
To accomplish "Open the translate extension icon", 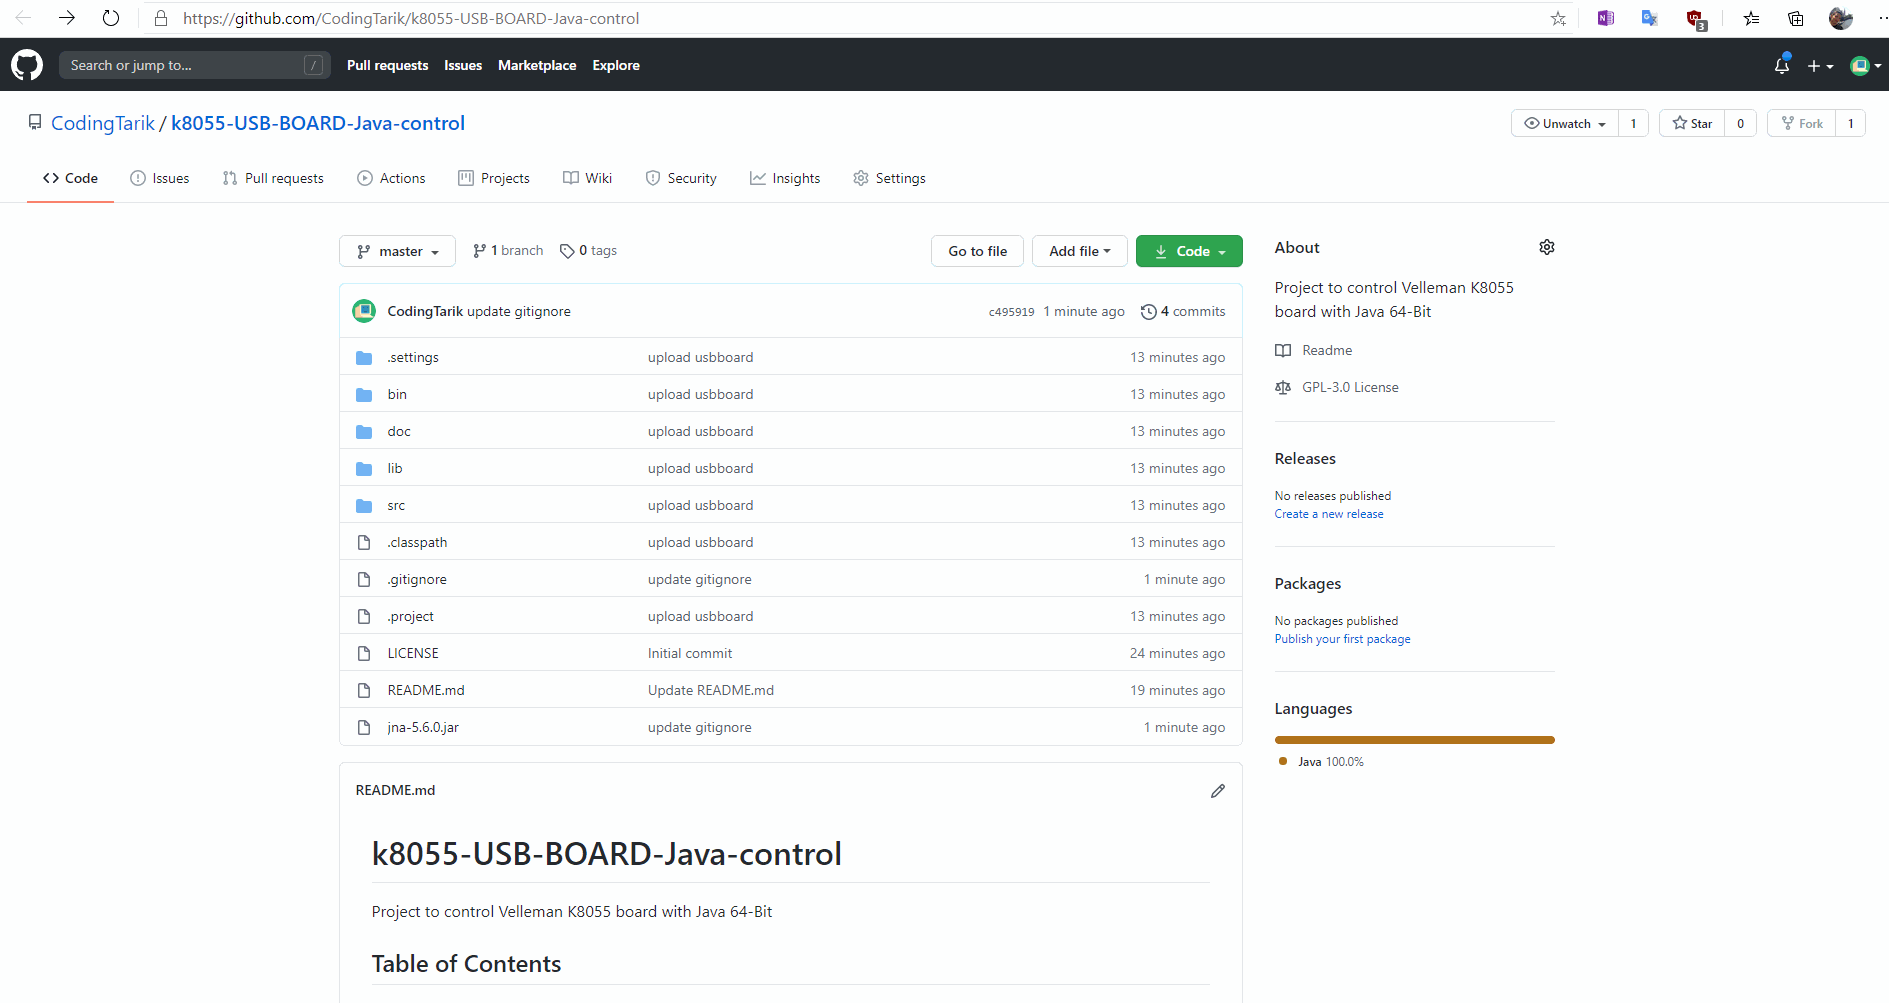I will (x=1650, y=18).
